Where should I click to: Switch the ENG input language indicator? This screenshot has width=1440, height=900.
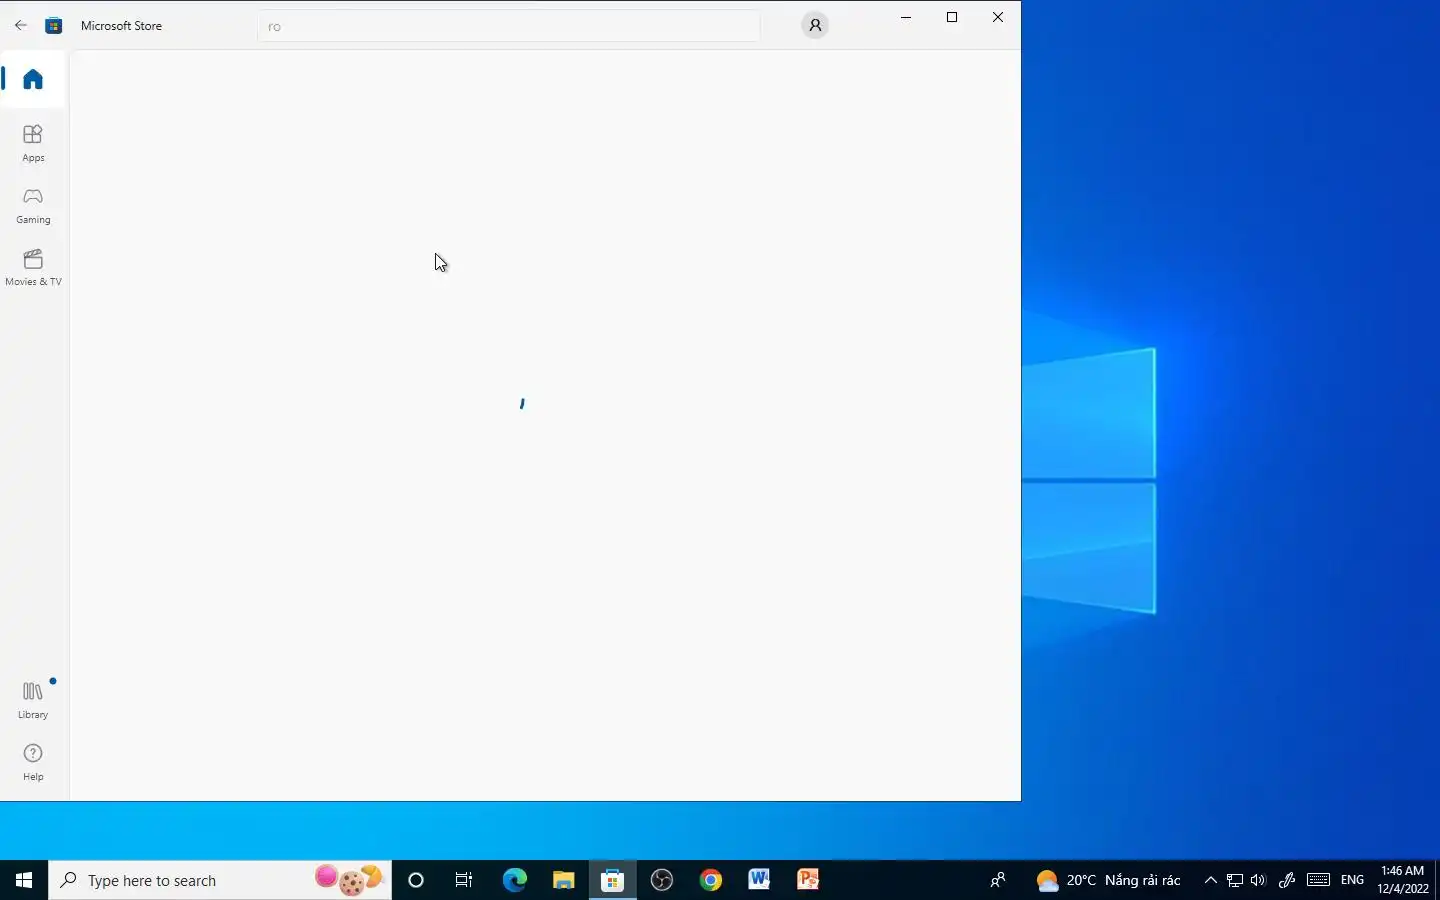click(x=1352, y=880)
